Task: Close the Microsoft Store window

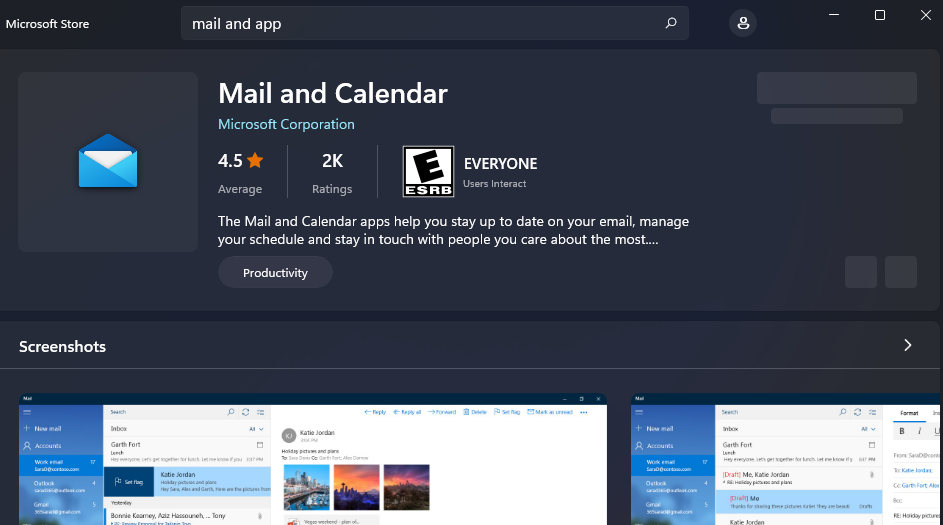Action: coord(926,15)
